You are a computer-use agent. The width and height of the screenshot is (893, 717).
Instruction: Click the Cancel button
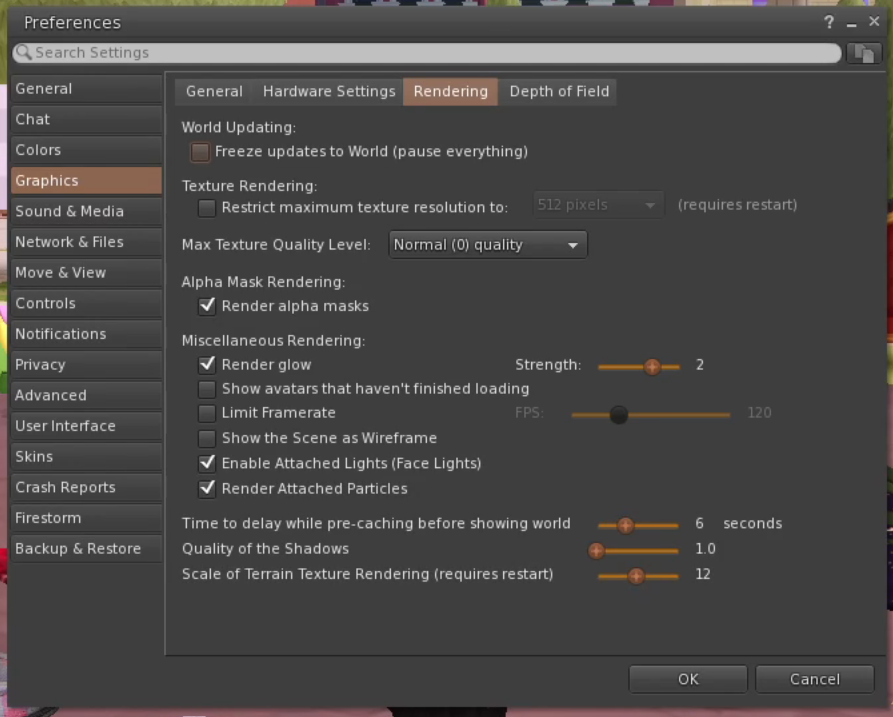(x=814, y=679)
